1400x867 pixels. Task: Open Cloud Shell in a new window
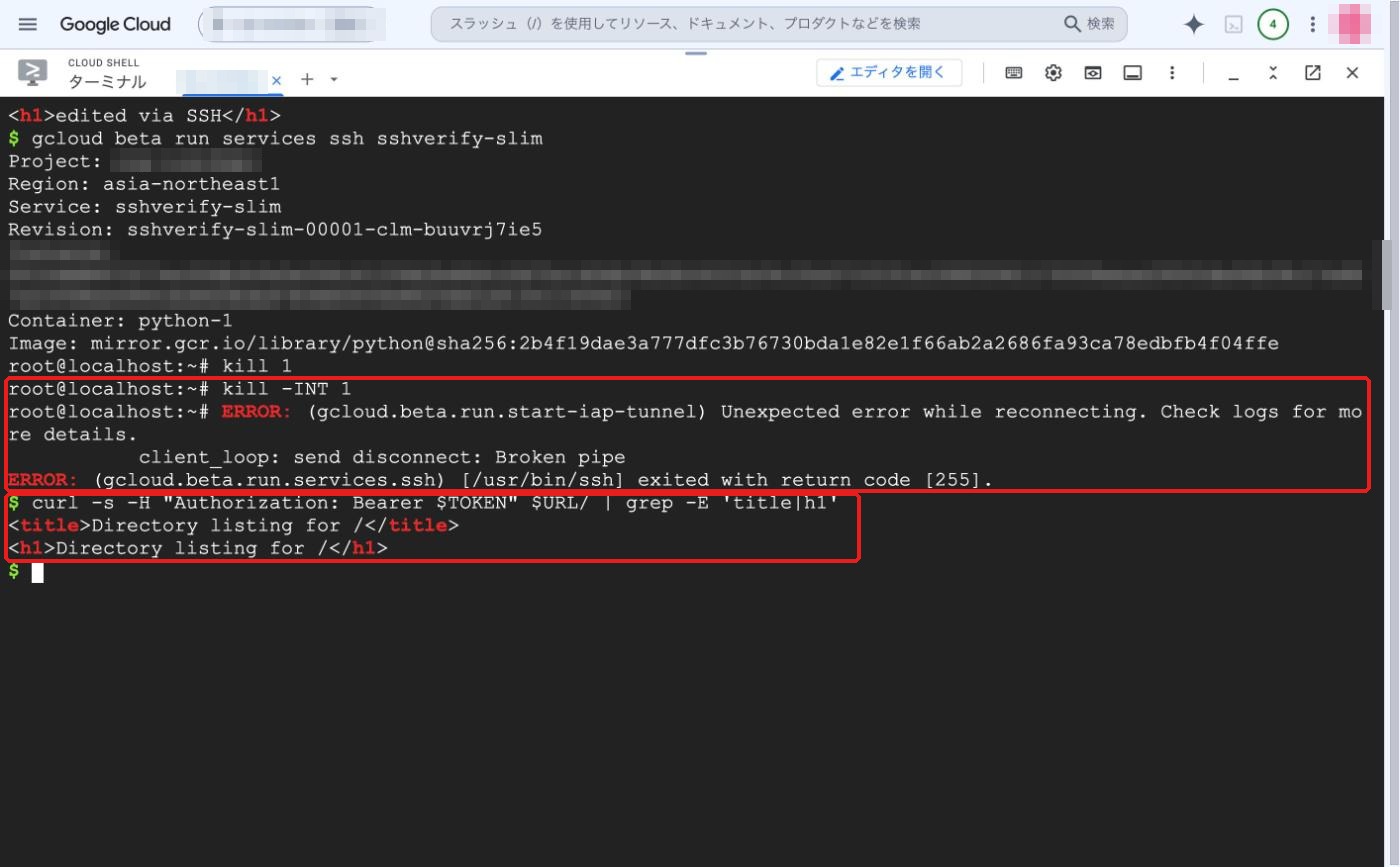(x=1313, y=73)
